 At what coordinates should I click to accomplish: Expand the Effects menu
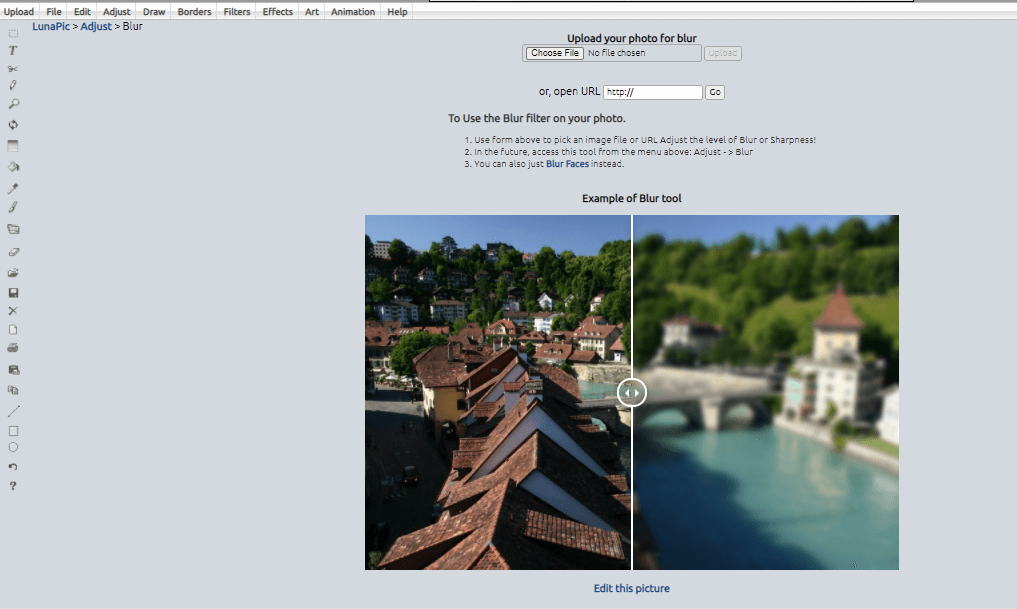pyautogui.click(x=278, y=12)
